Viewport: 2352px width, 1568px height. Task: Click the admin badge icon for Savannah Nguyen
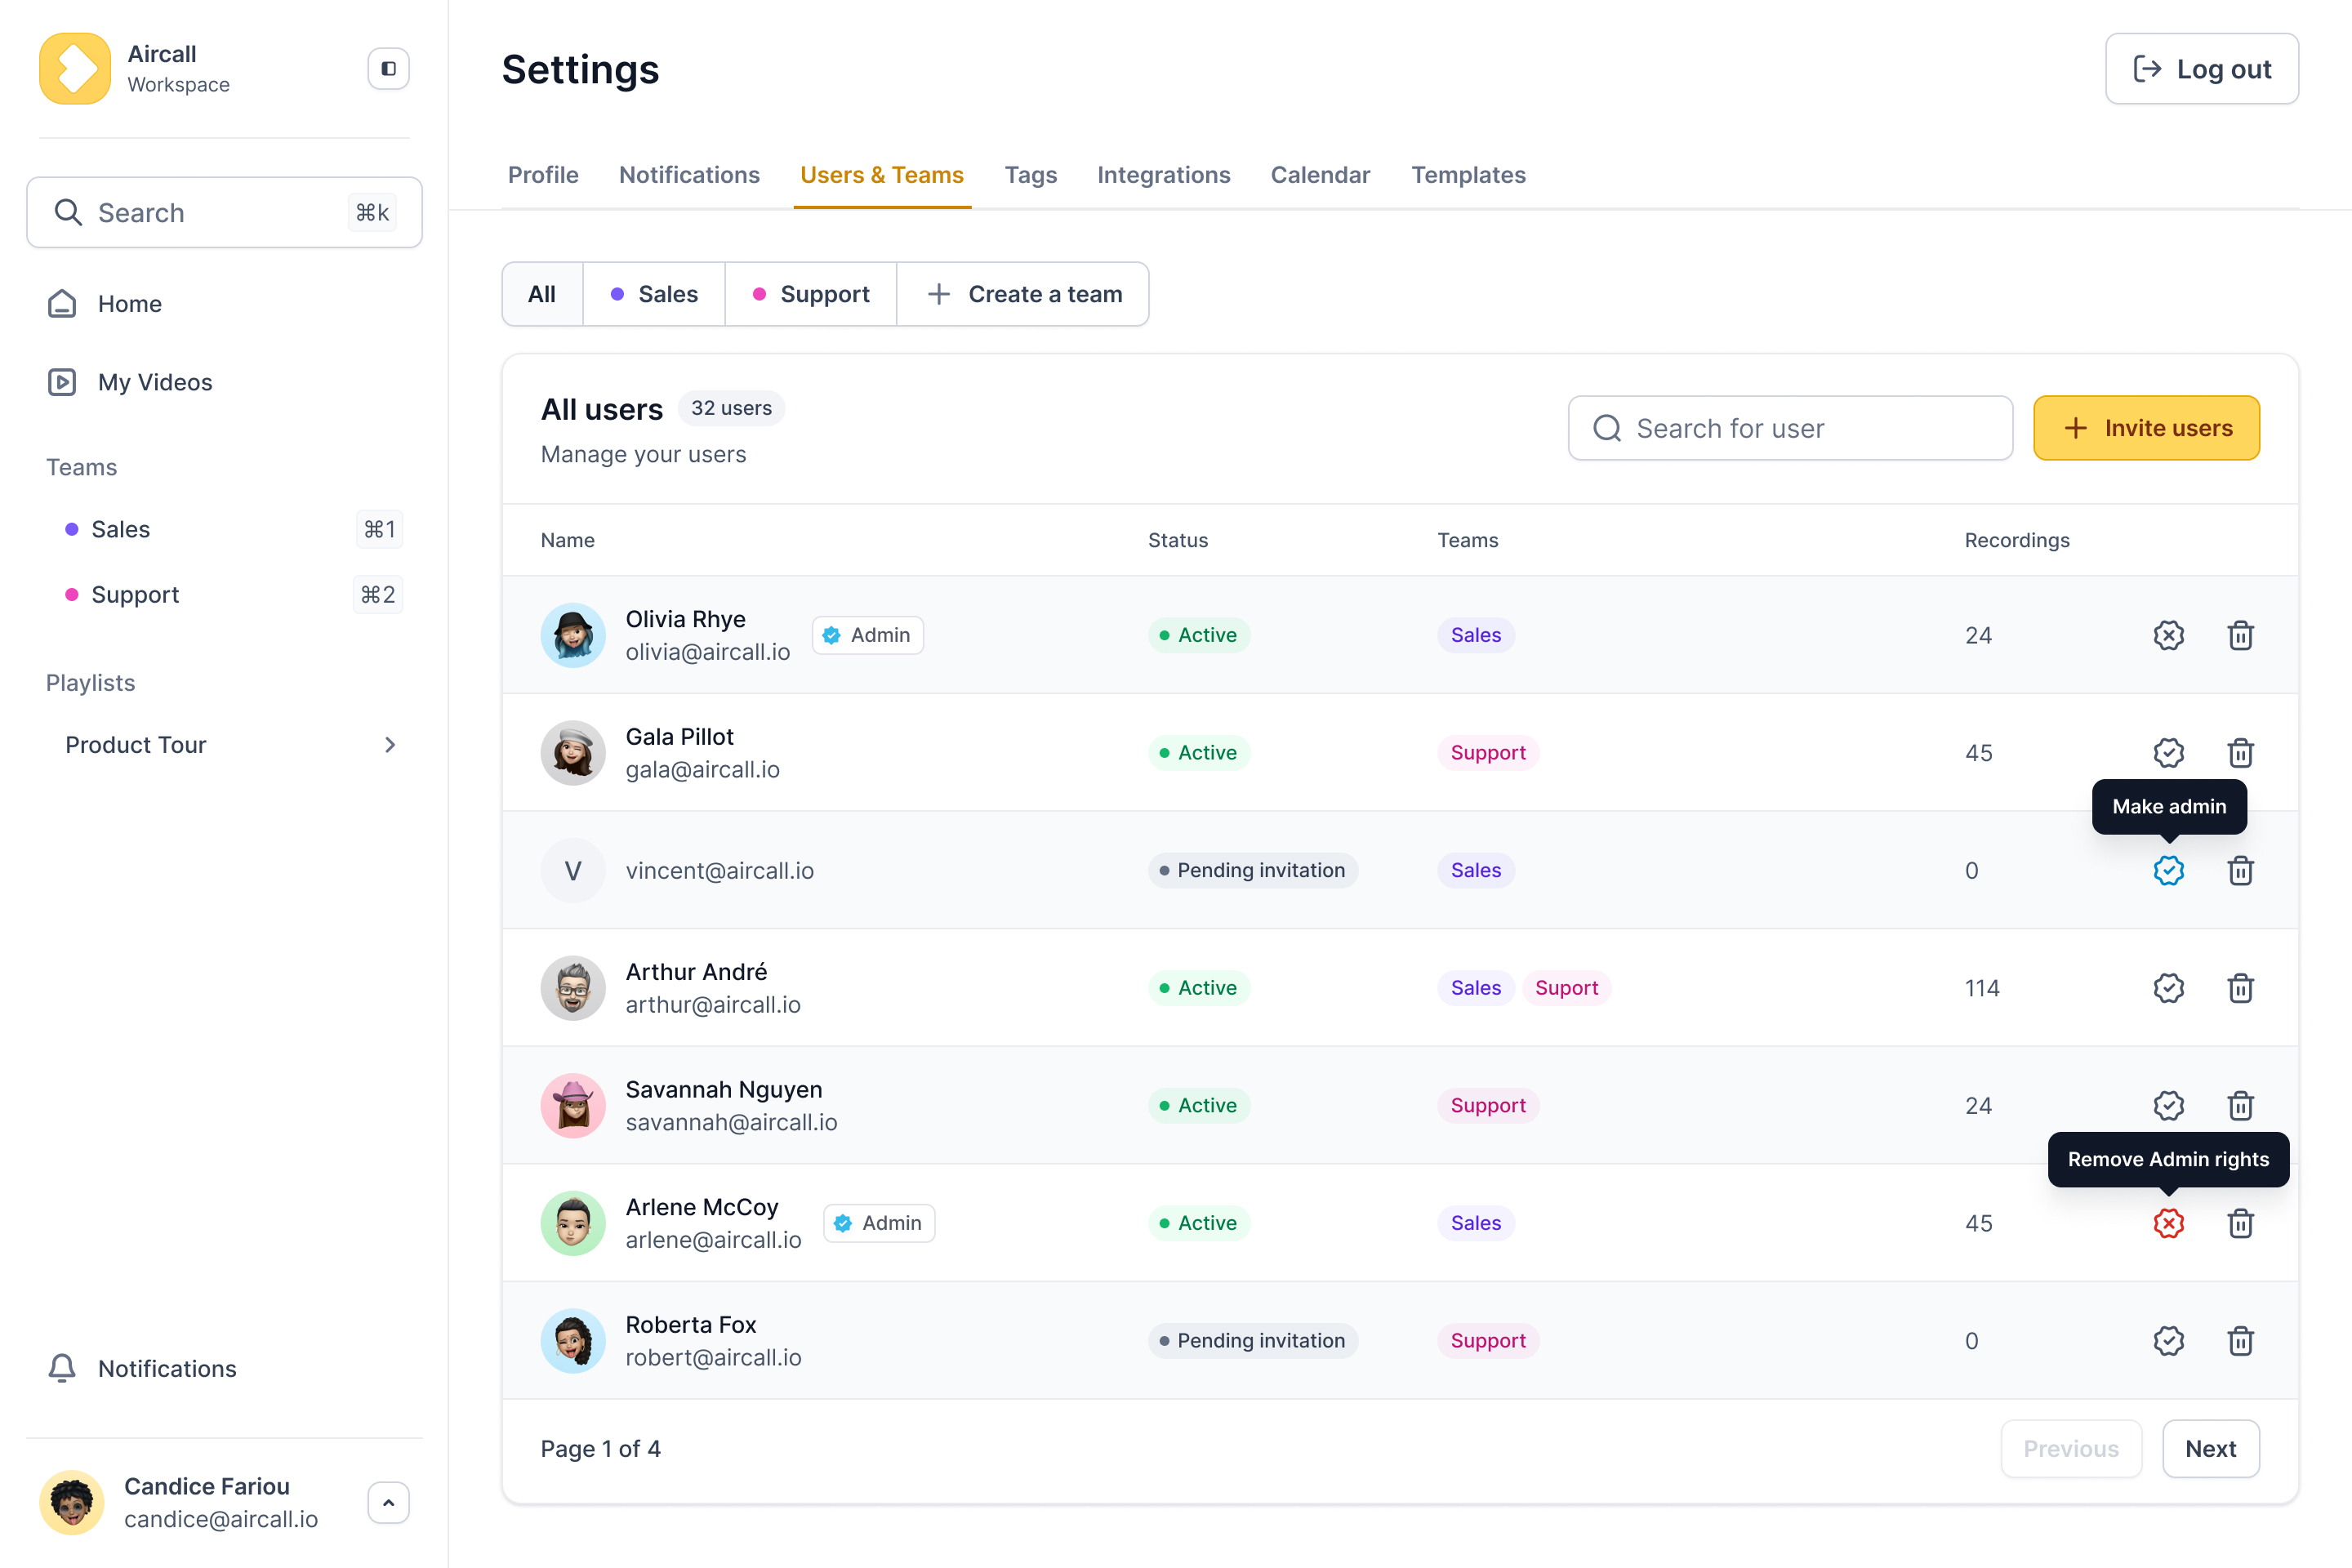(x=2169, y=1105)
